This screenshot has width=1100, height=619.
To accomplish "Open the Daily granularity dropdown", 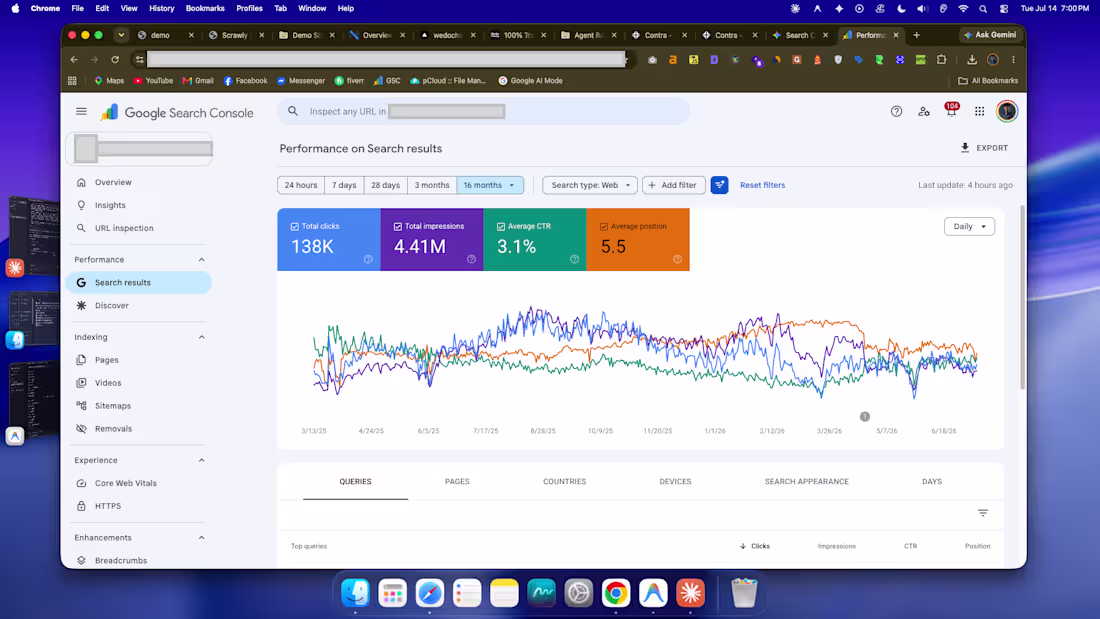I will 969,227.
